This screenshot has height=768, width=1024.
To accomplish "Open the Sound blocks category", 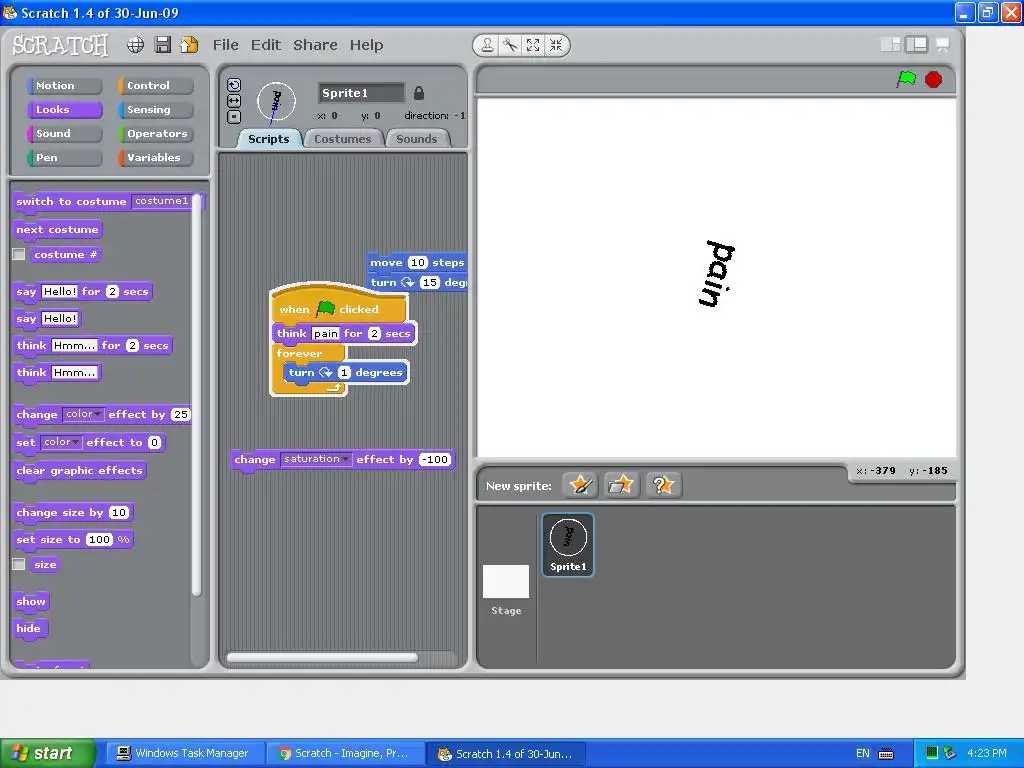I will 64,134.
